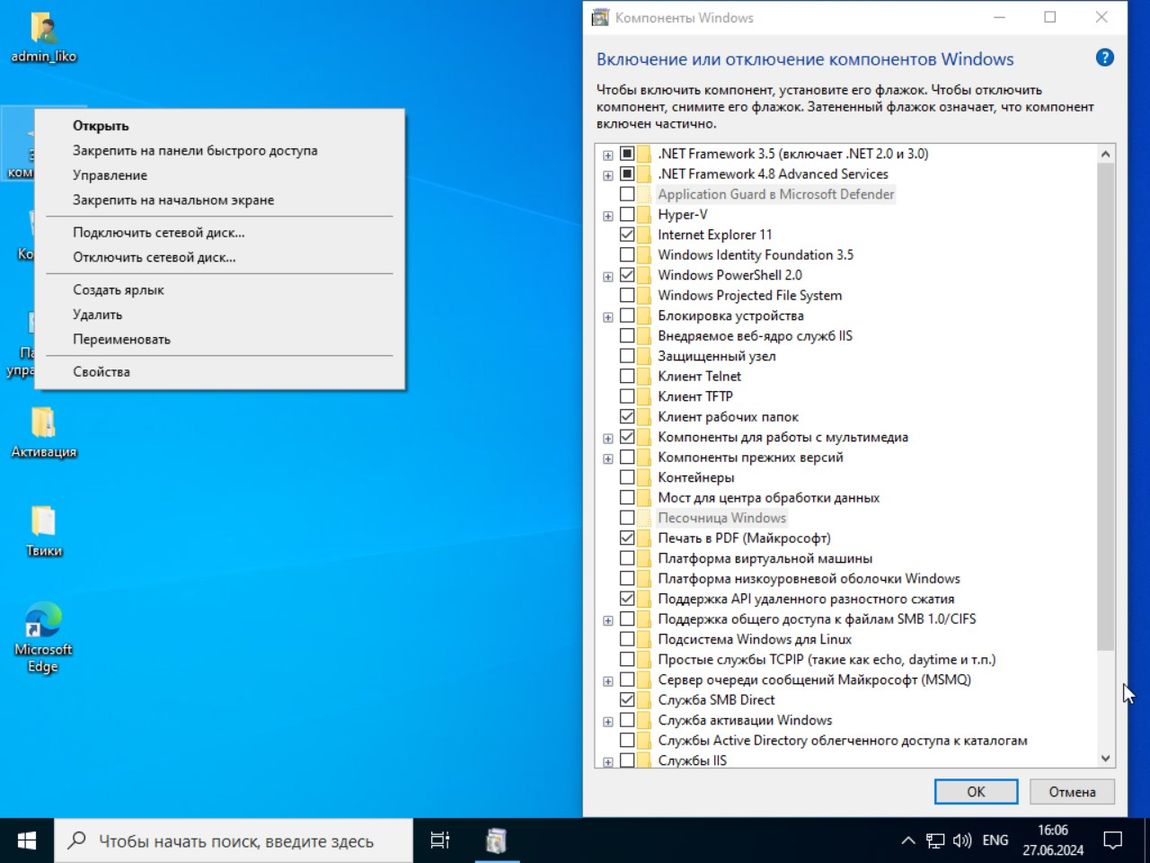Enable Платформа виртуальной машины checkbox
This screenshot has height=863, width=1150.
point(627,559)
